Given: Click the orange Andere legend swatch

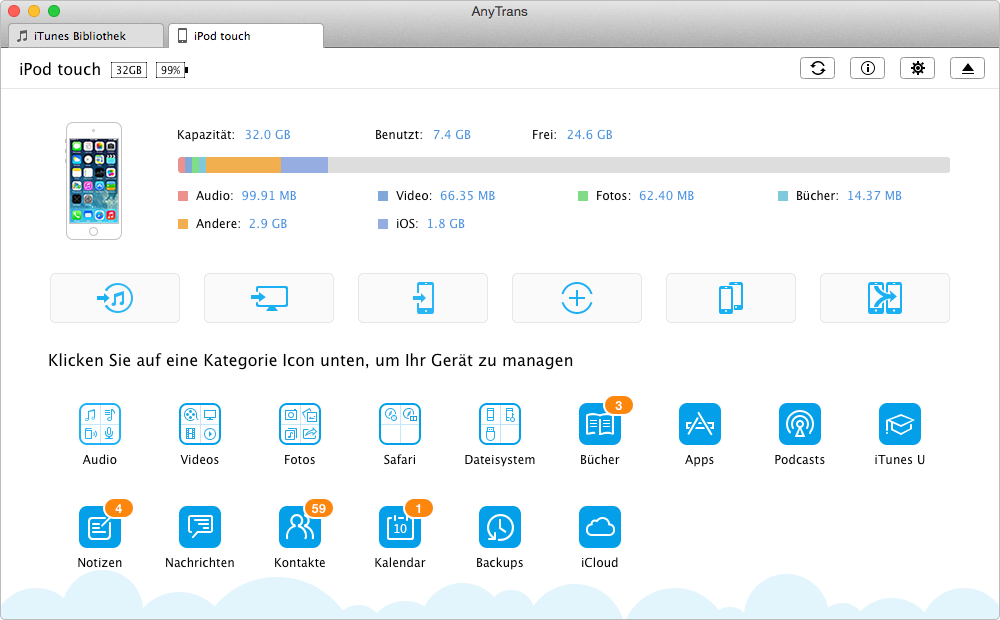Looking at the screenshot, I should click(x=183, y=224).
